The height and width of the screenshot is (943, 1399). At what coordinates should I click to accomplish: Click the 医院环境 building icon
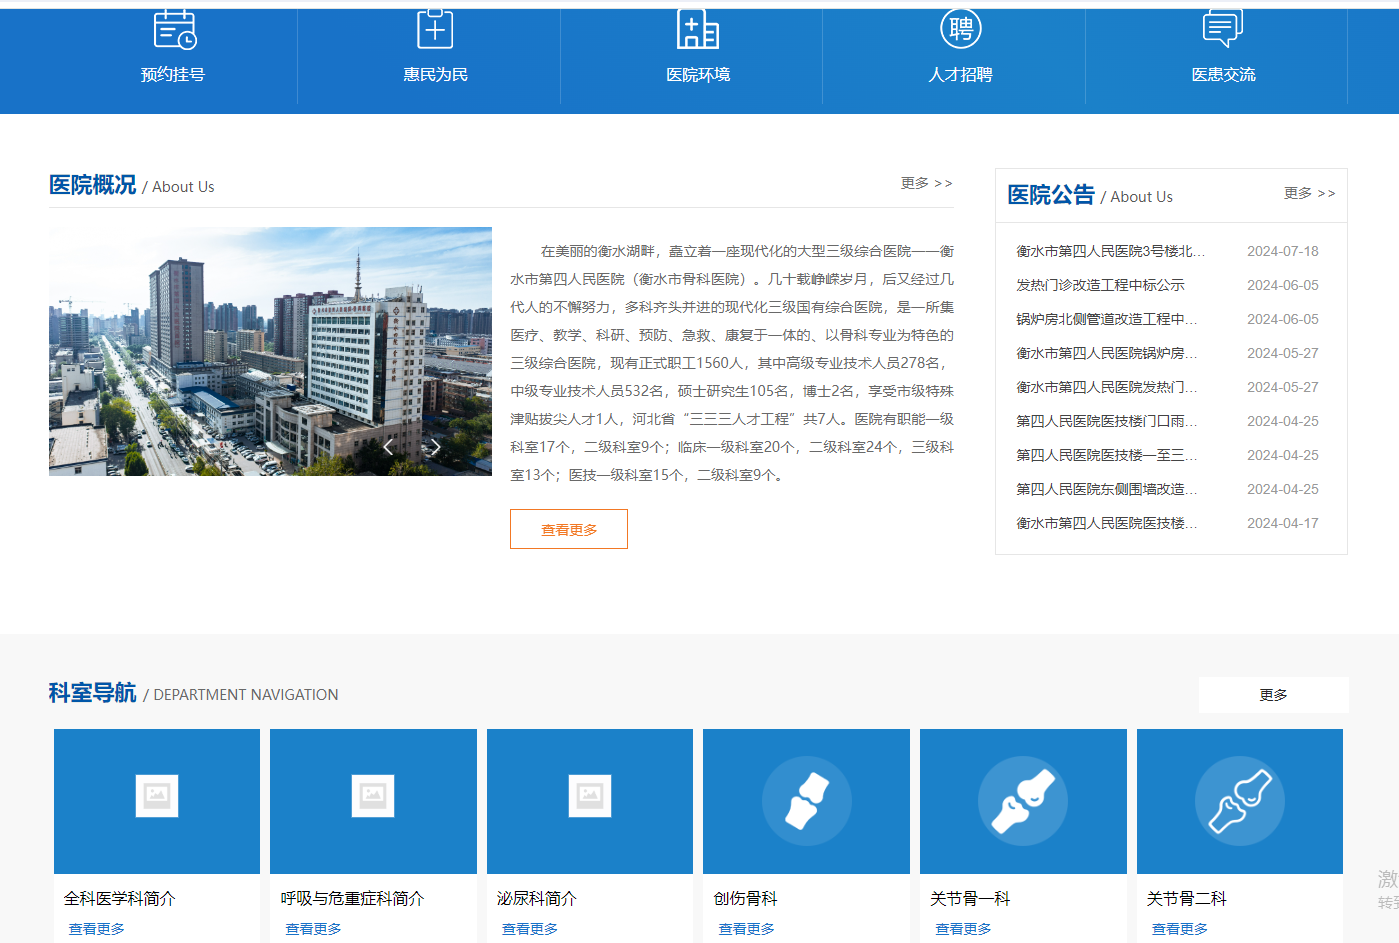click(698, 29)
